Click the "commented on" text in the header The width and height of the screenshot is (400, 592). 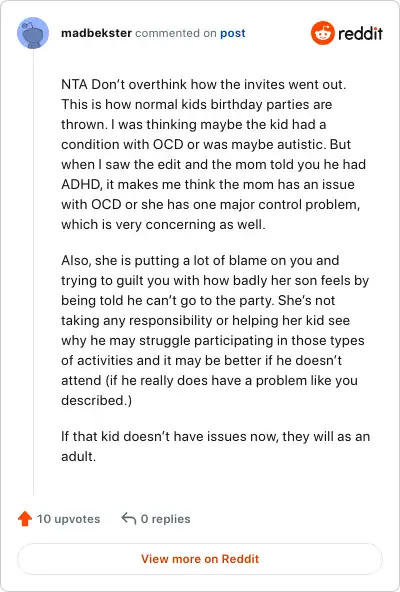tap(176, 33)
